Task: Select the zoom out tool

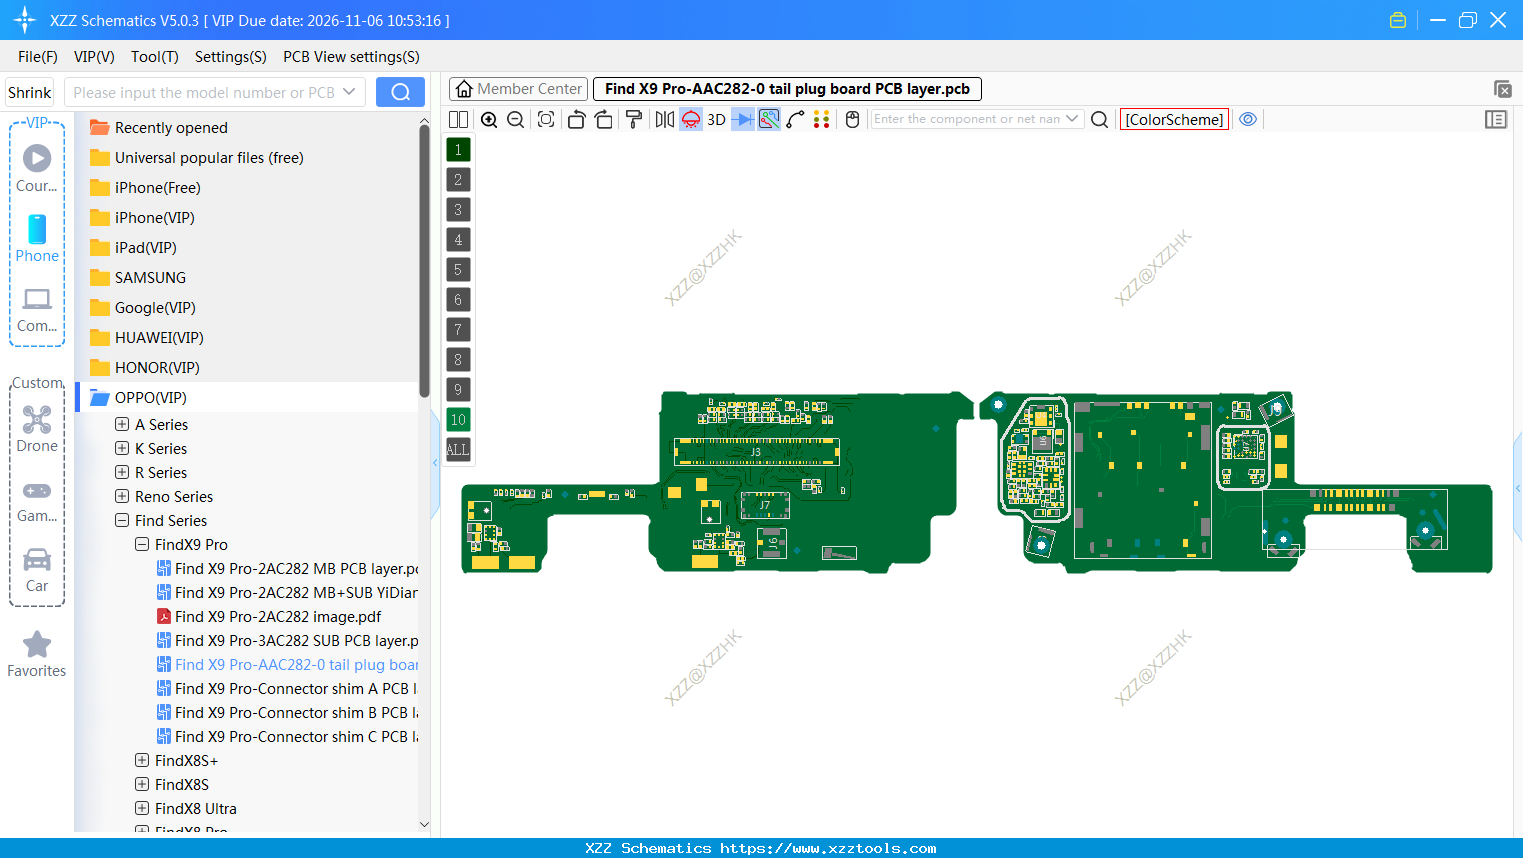Action: click(x=515, y=119)
